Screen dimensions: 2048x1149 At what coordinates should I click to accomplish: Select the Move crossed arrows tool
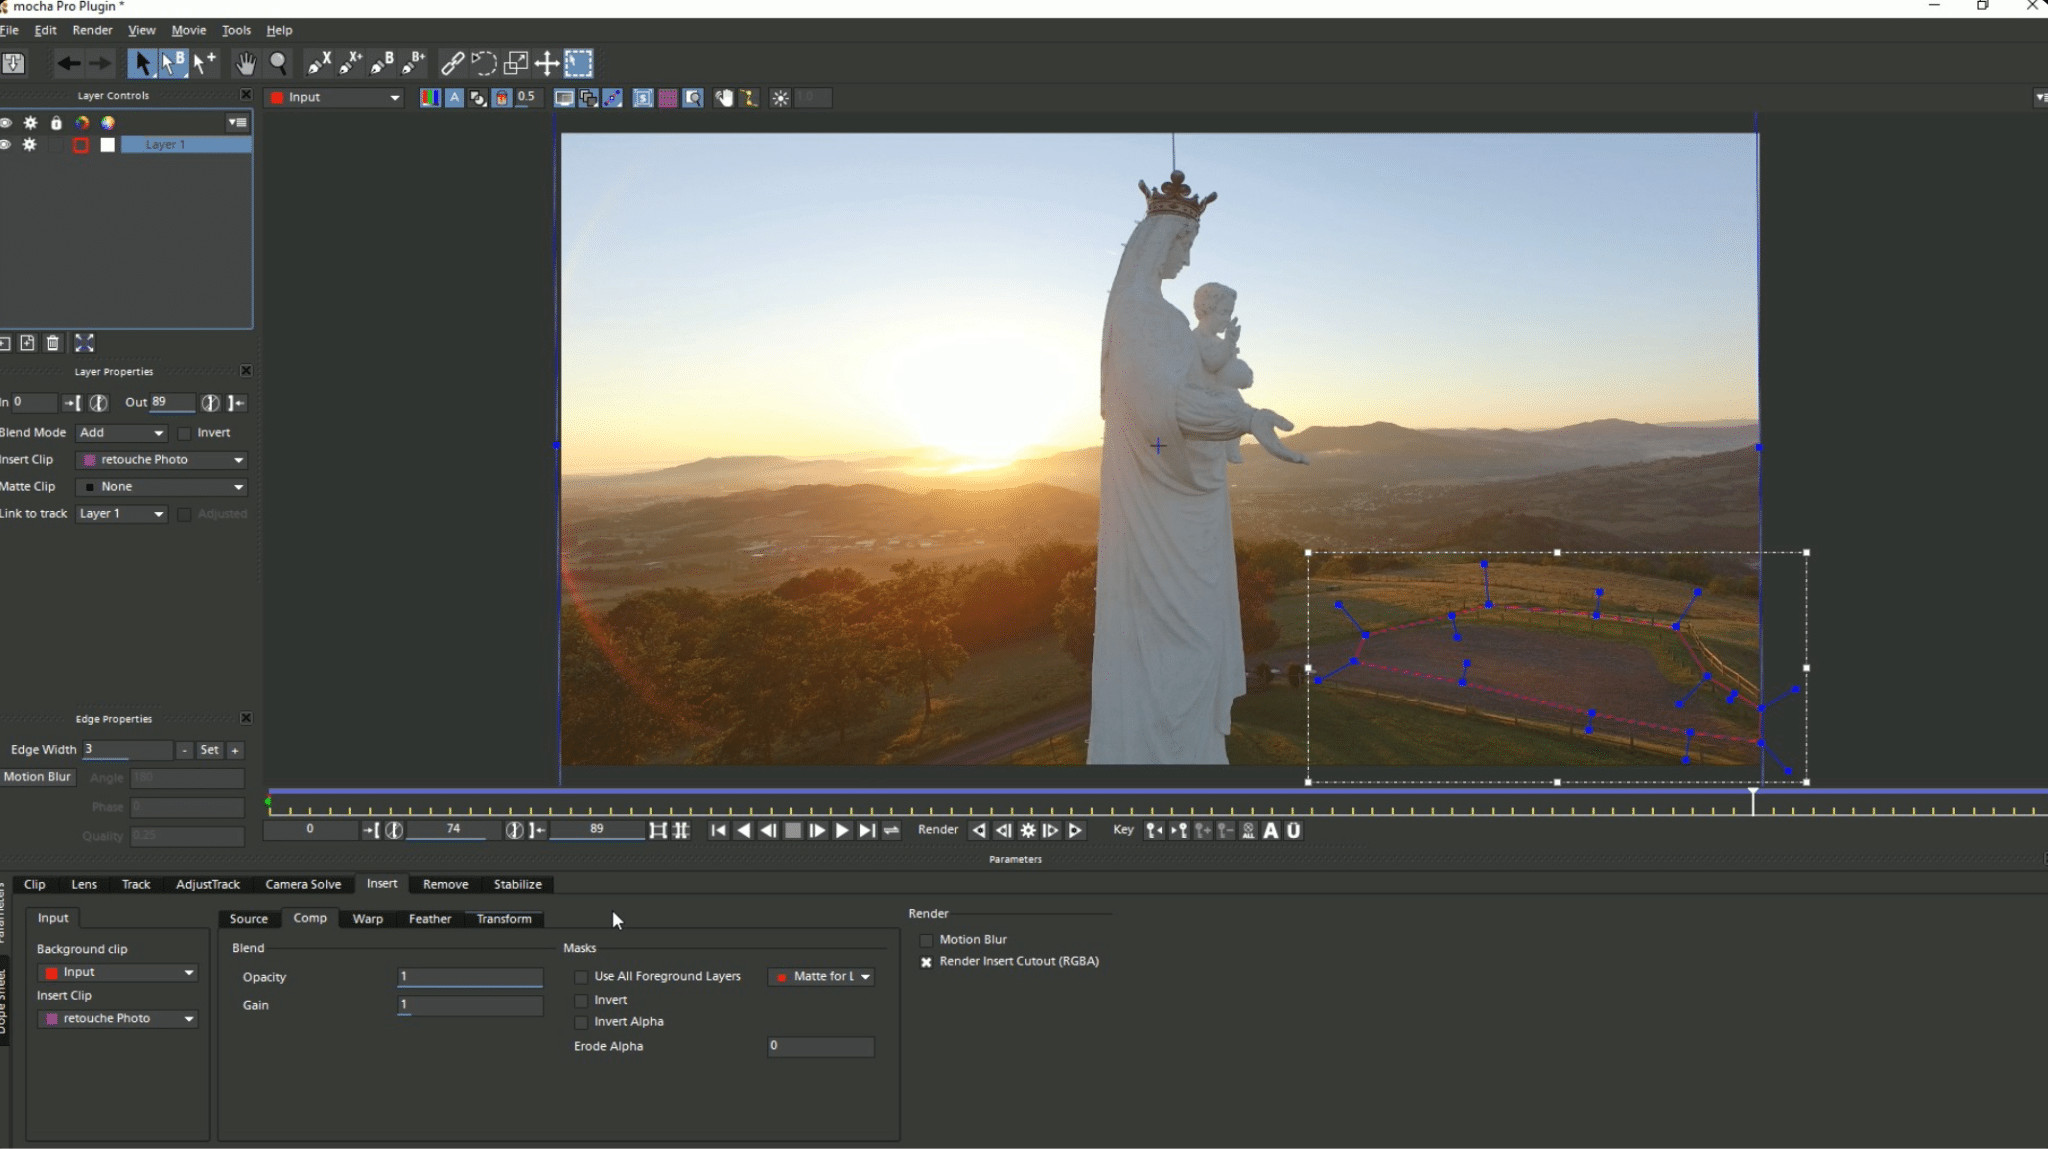point(547,64)
